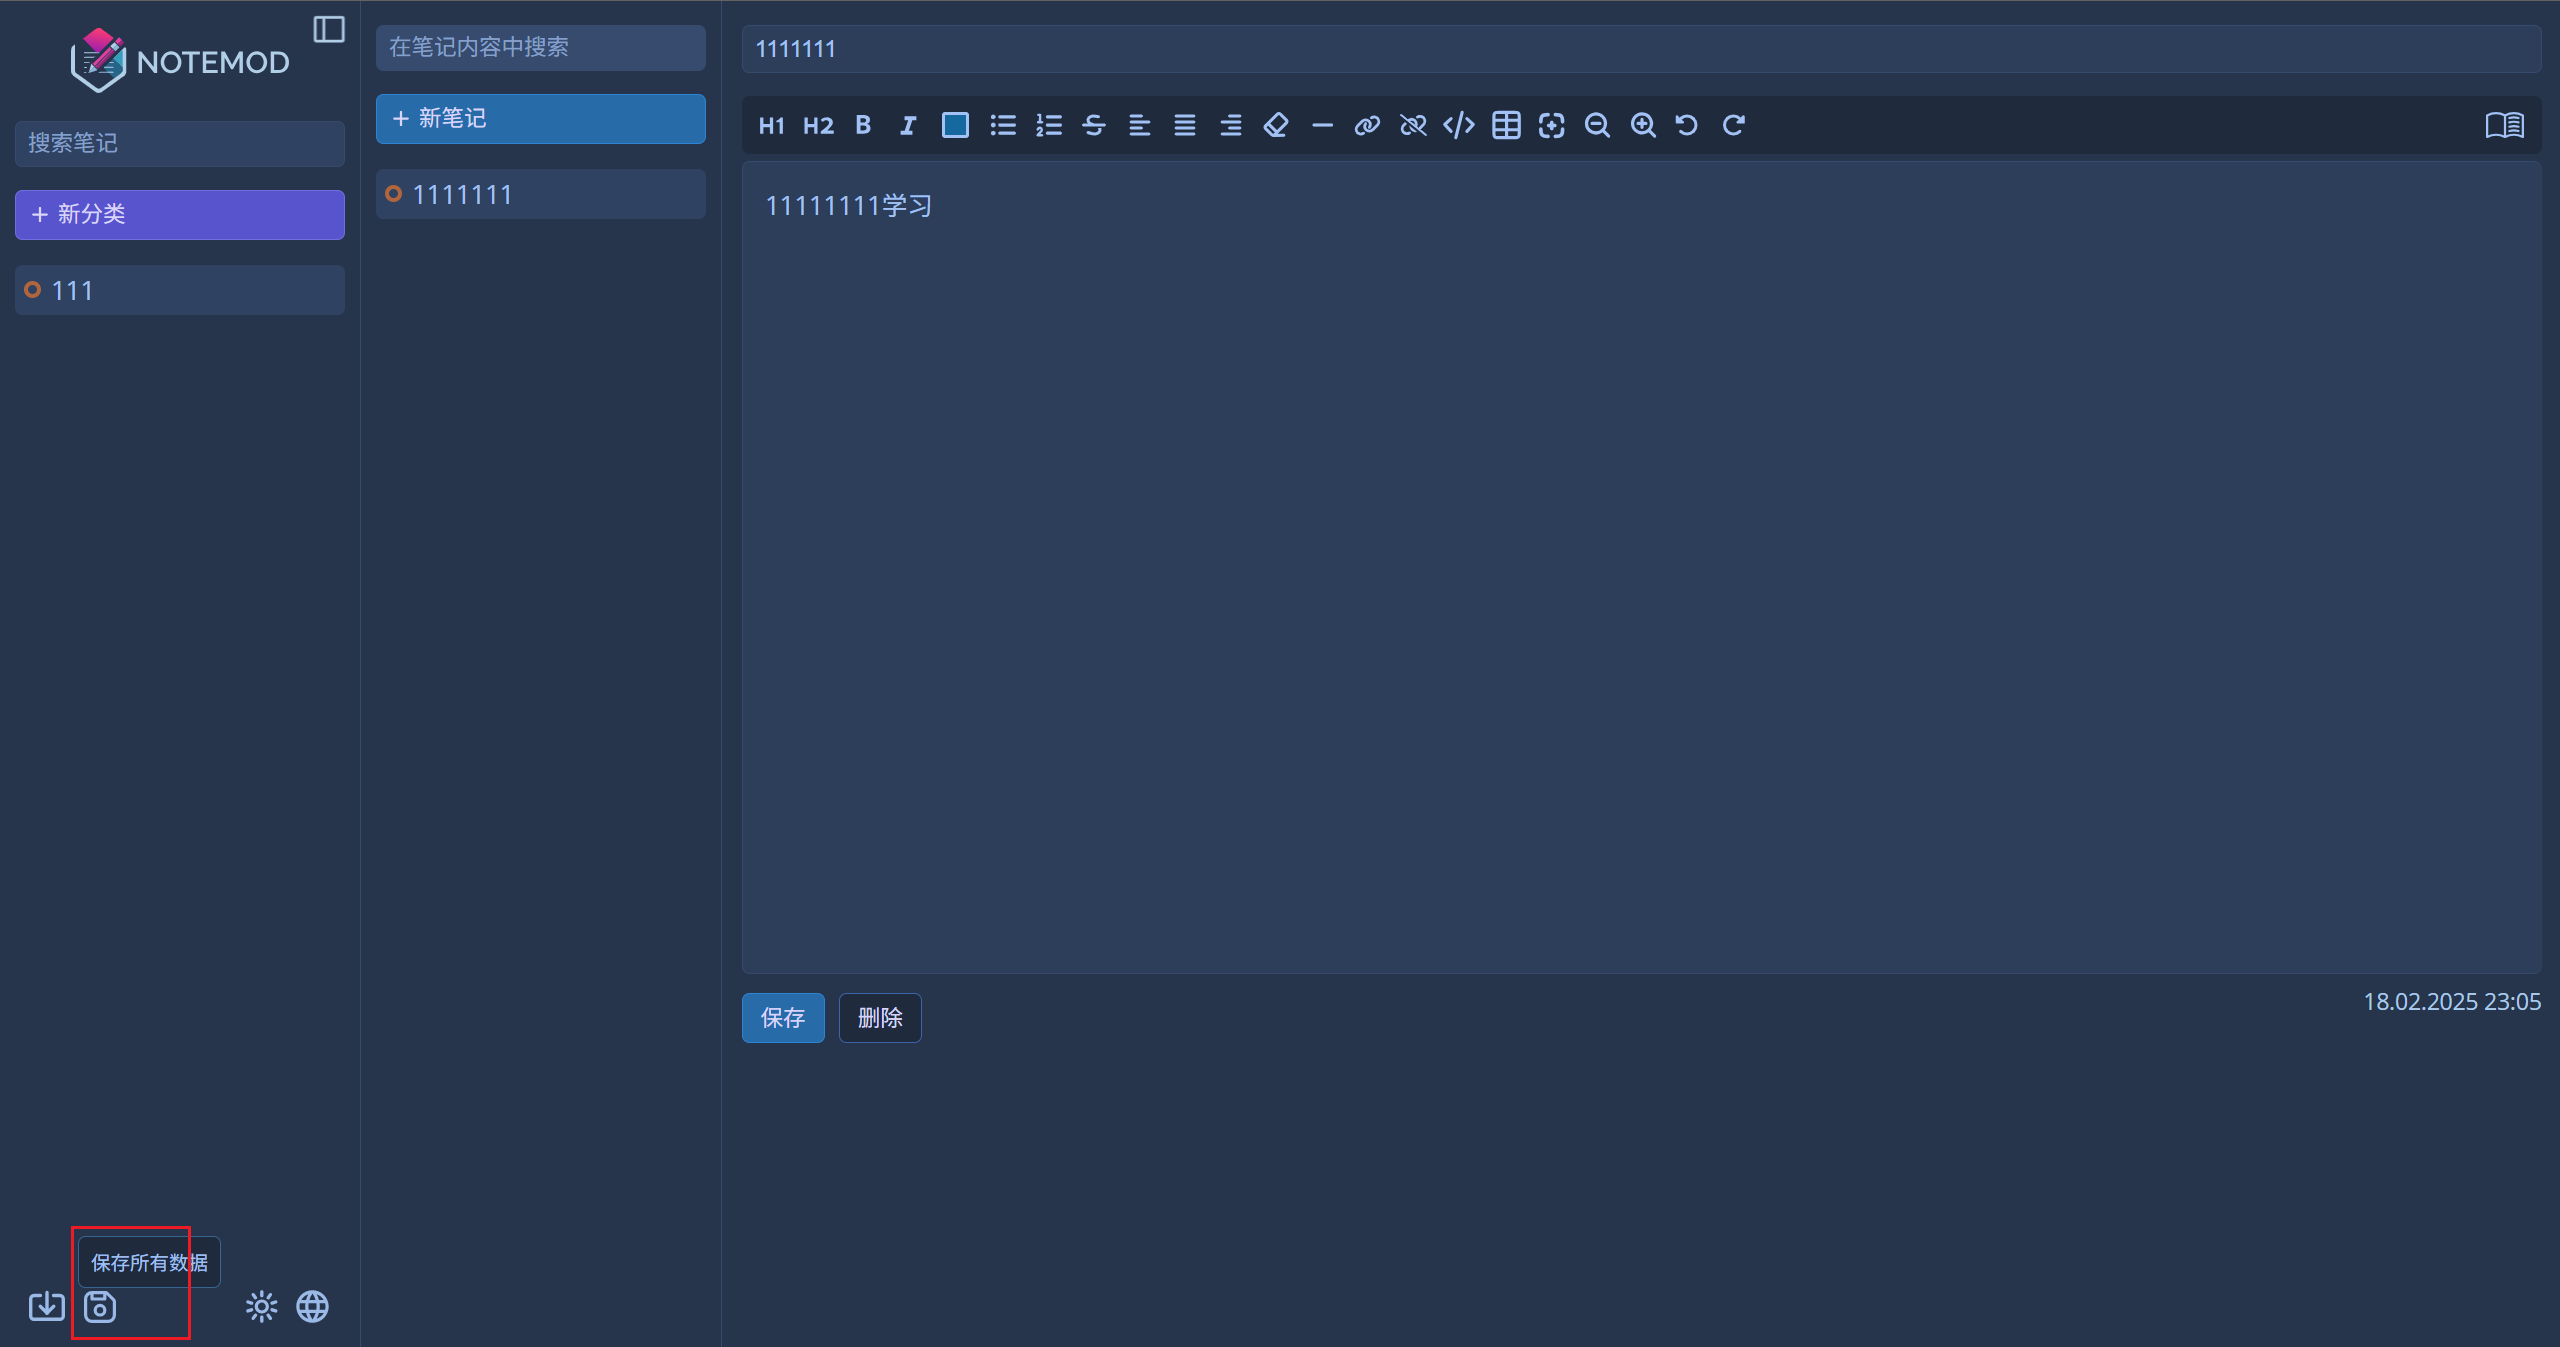Screen dimensions: 2560x1347
Task: Open the language globe menu
Action: coord(313,1306)
